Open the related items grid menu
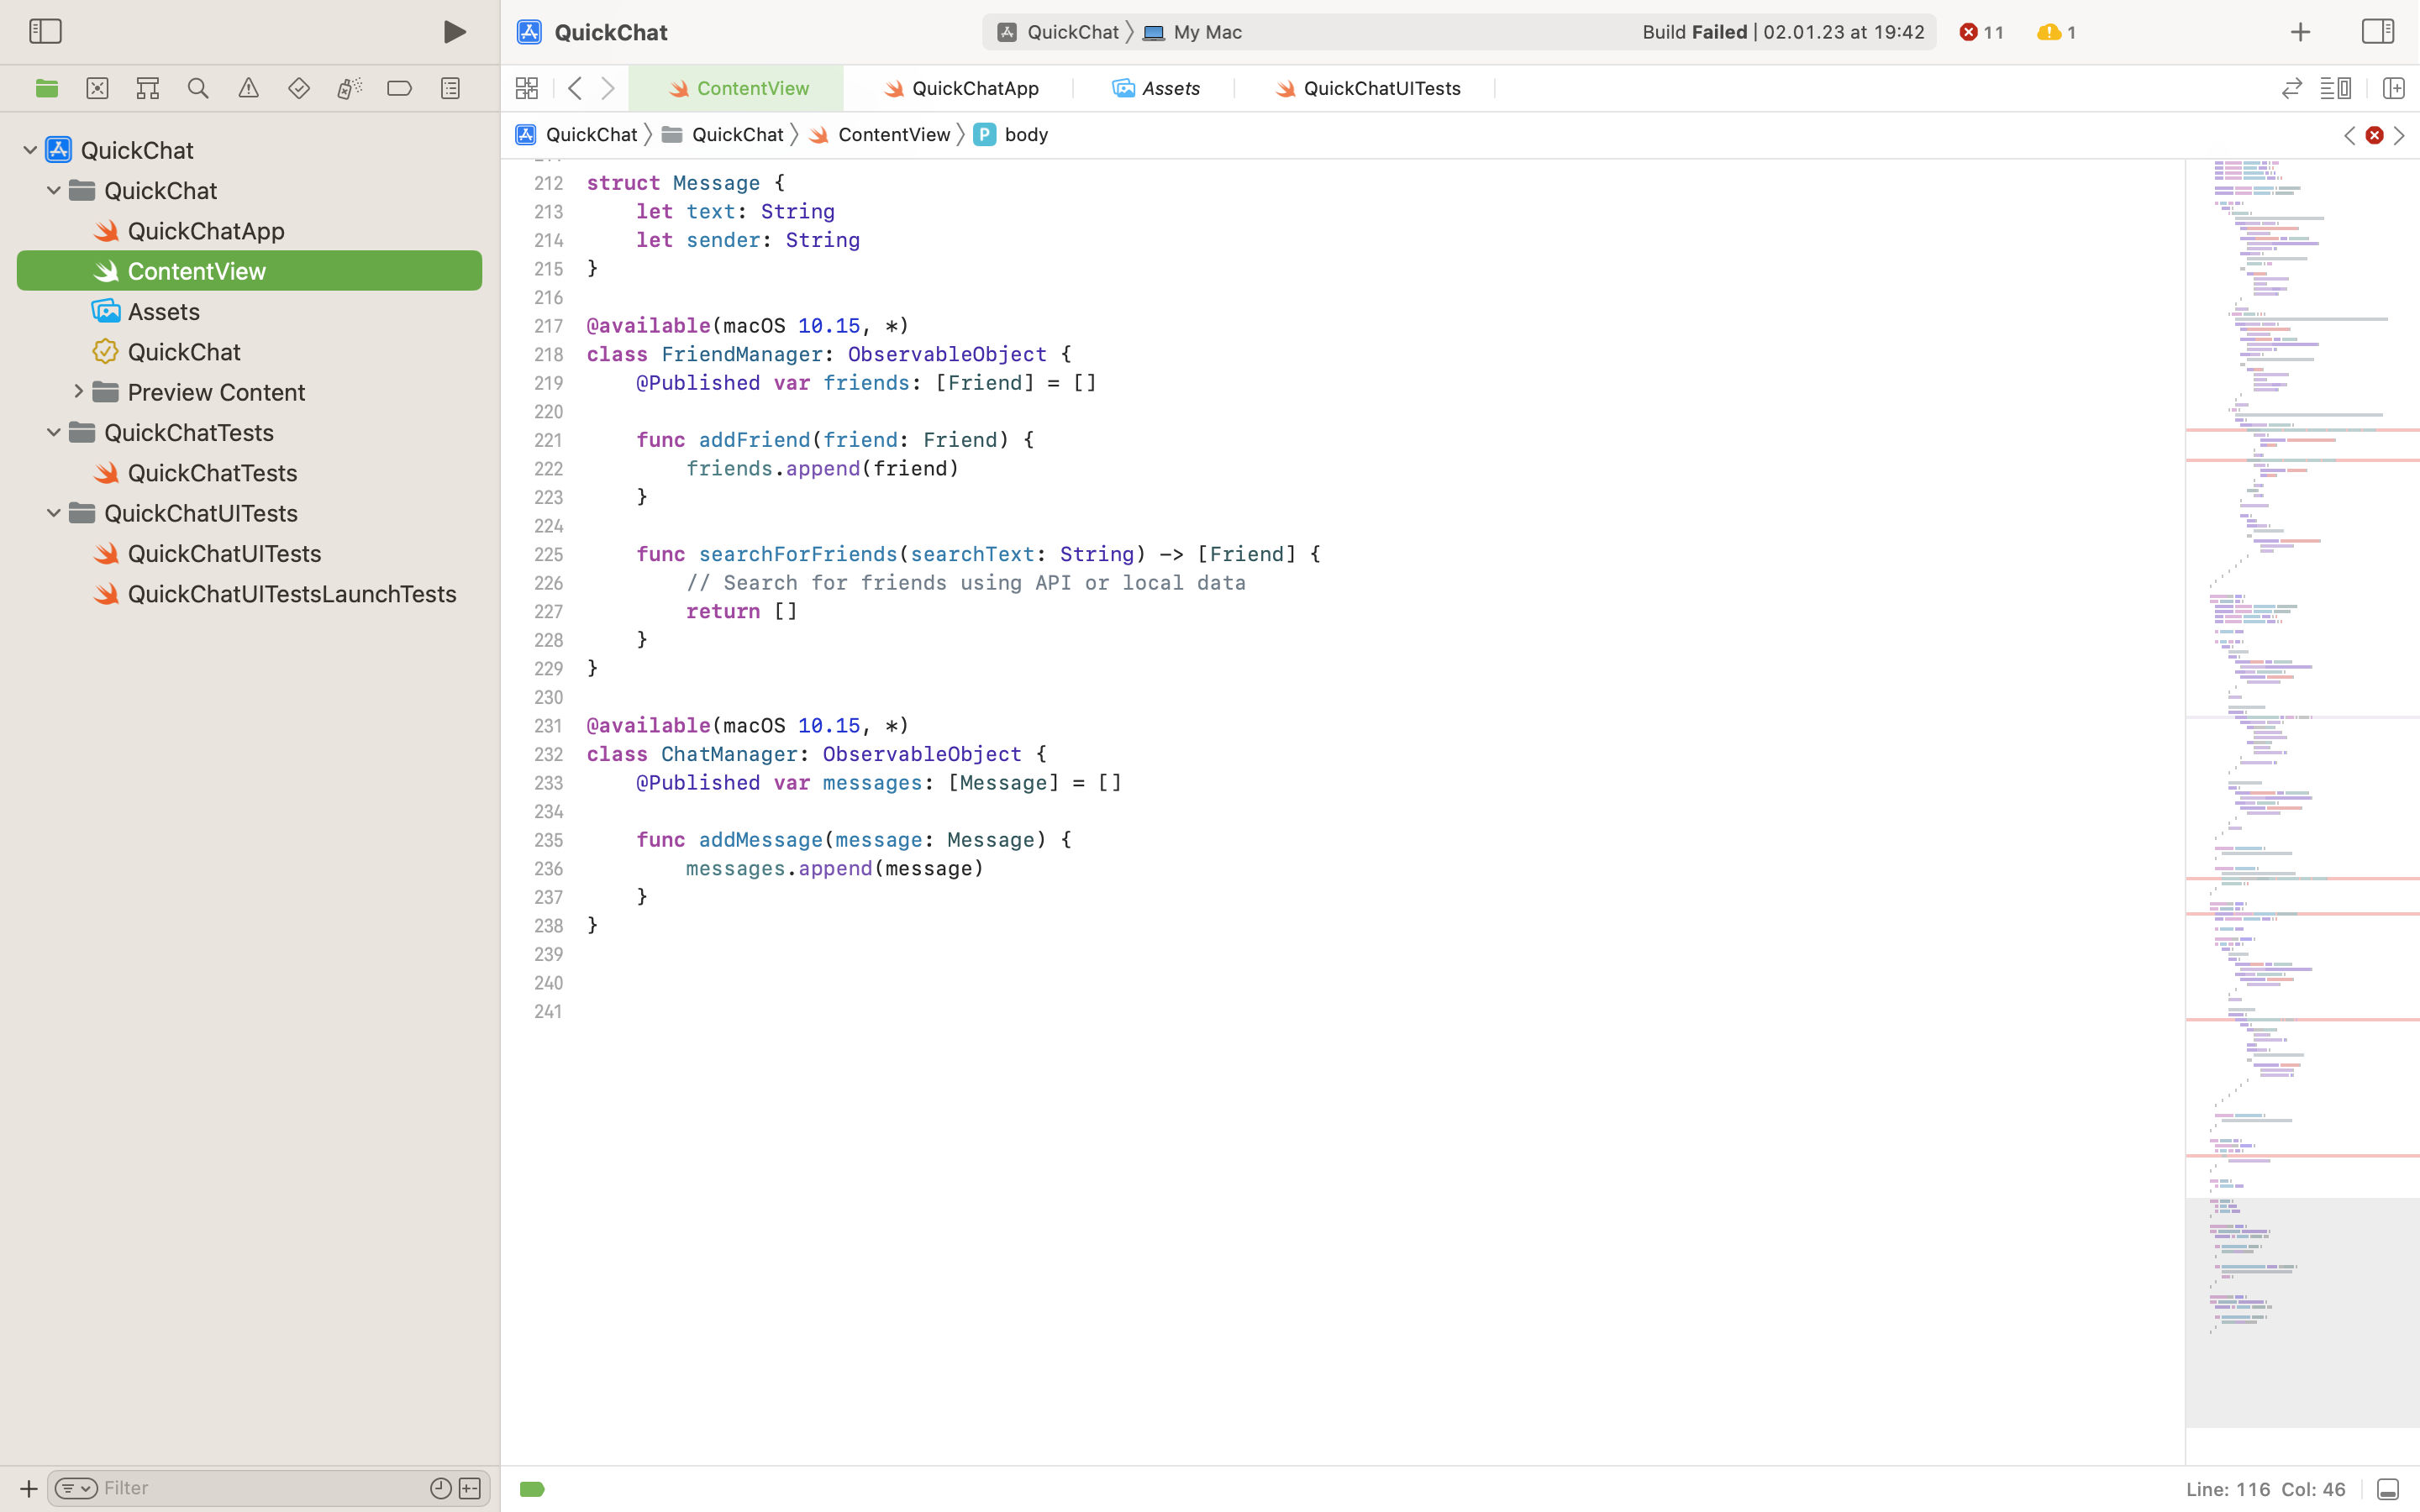This screenshot has width=2420, height=1512. point(527,88)
